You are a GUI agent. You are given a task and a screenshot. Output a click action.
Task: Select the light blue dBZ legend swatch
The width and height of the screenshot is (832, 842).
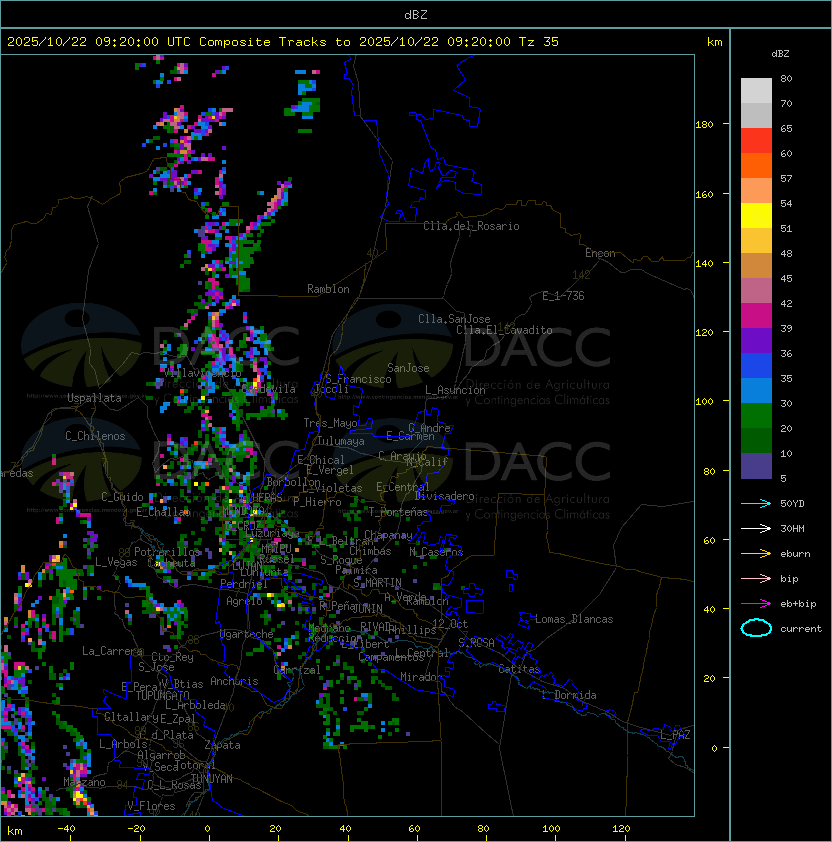(x=756, y=390)
